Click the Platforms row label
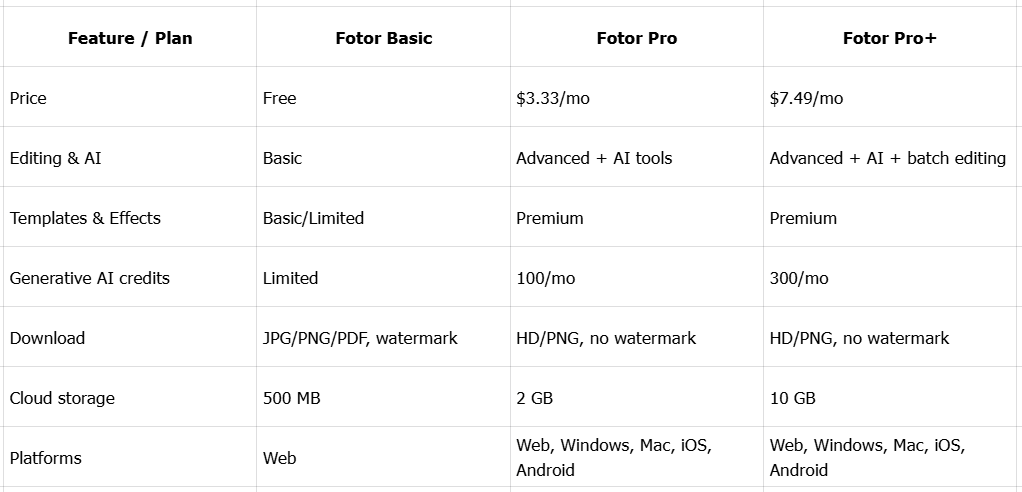 pos(46,458)
